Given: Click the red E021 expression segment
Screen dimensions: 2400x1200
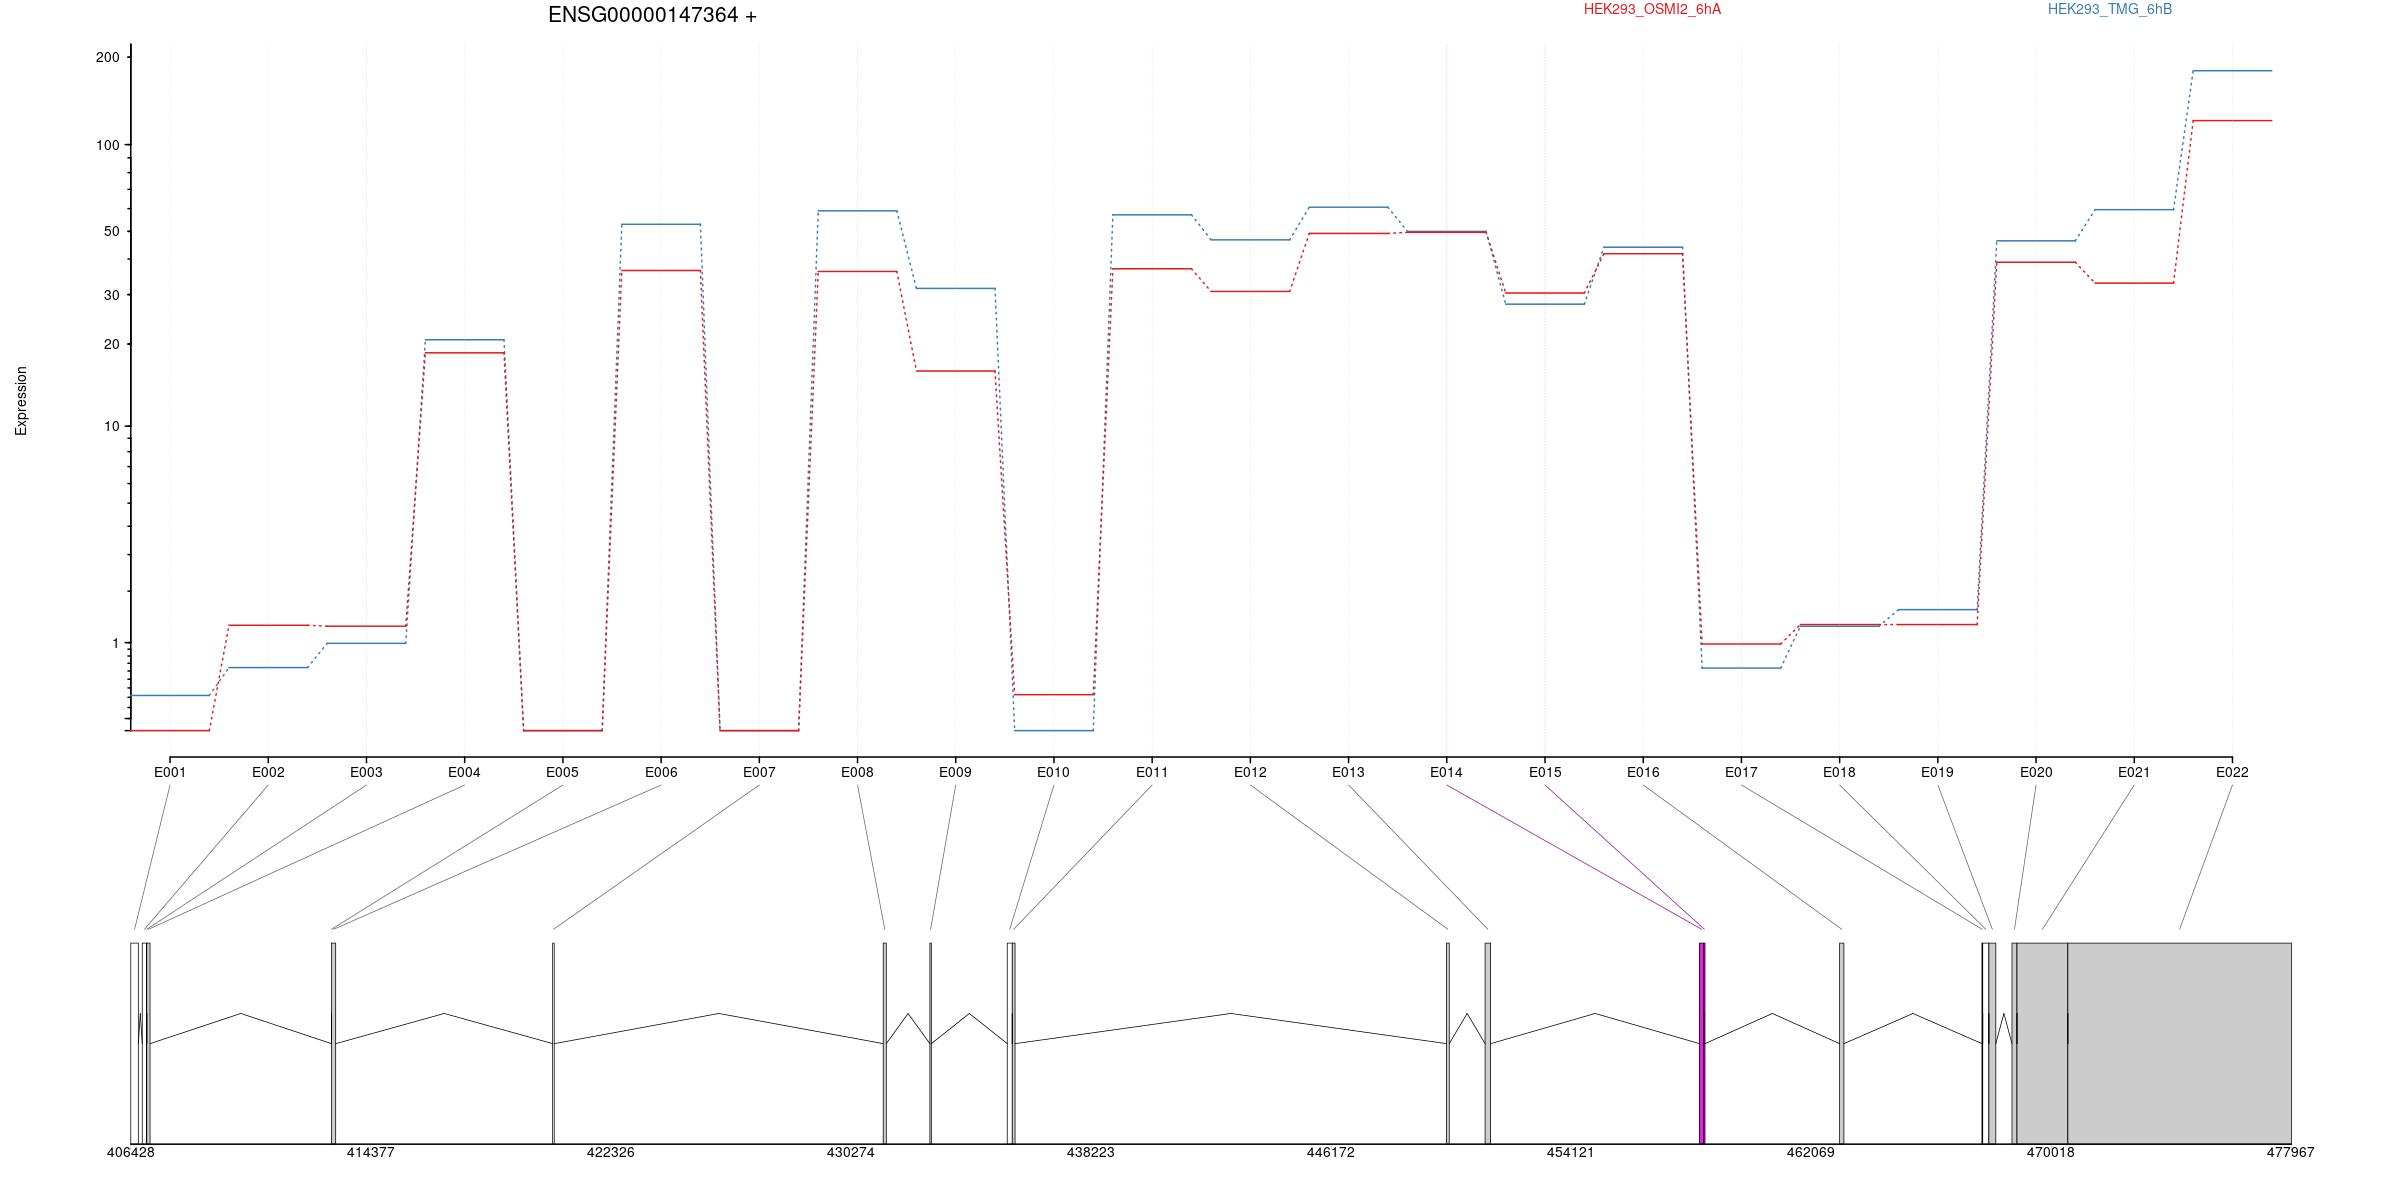Looking at the screenshot, I should pyautogui.click(x=2134, y=283).
